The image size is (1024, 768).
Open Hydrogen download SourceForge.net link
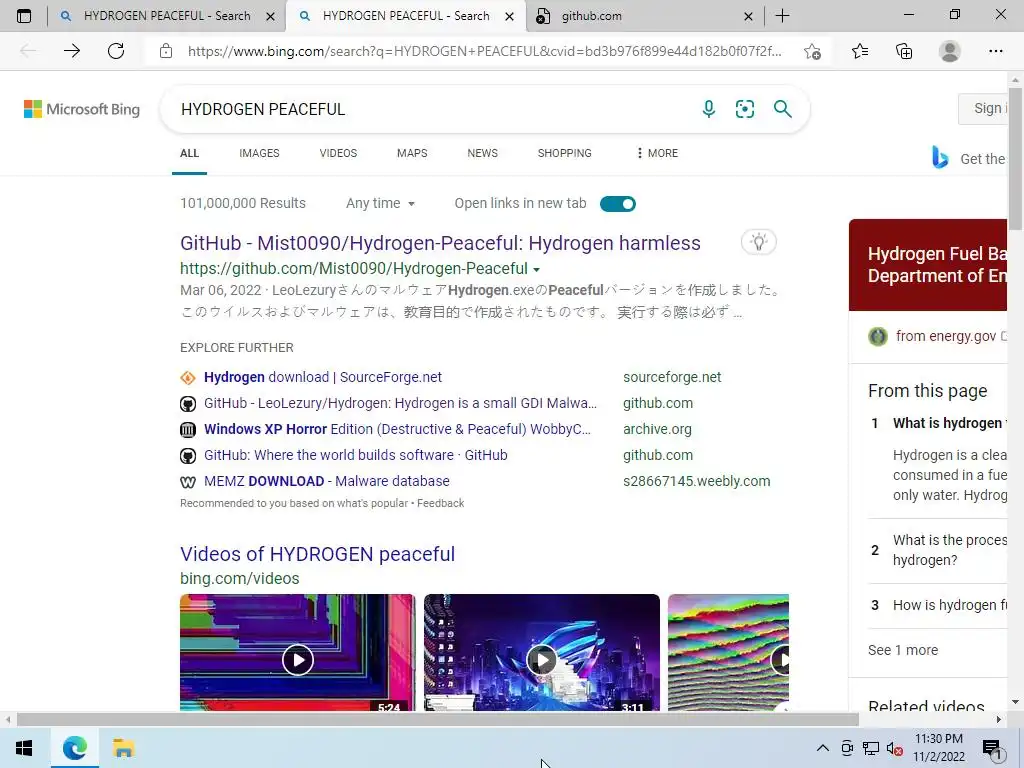323,377
